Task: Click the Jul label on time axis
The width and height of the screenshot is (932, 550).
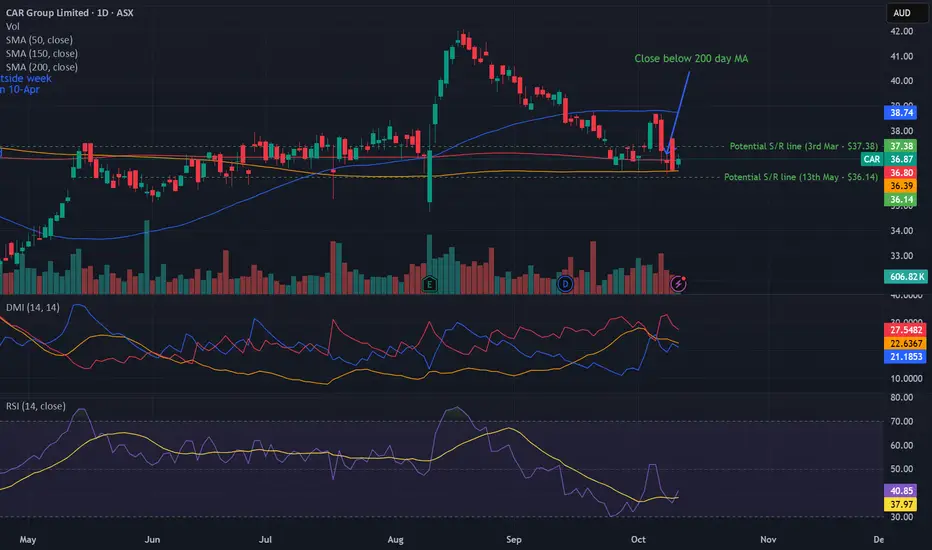Action: click(x=265, y=539)
